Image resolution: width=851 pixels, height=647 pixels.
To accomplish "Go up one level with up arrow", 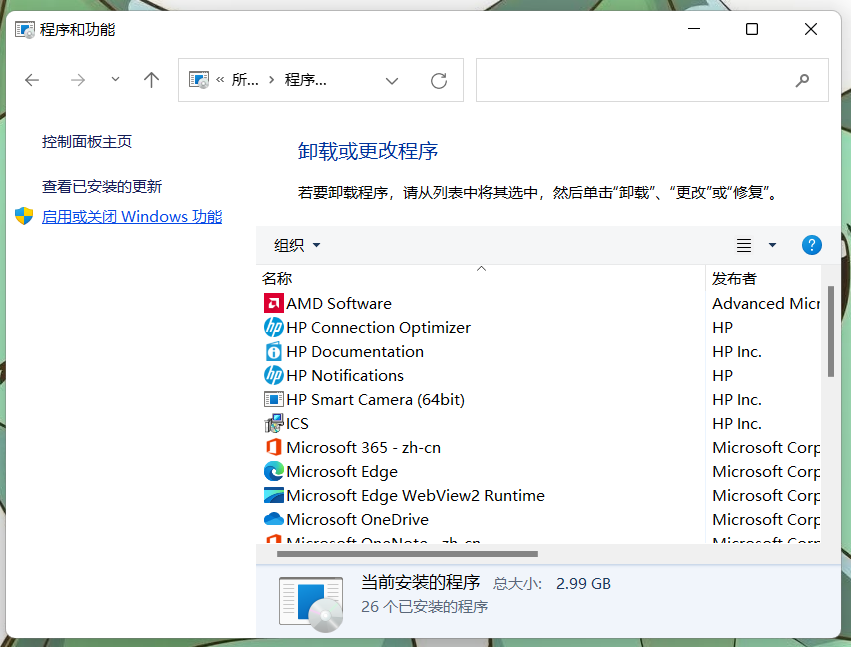I will pyautogui.click(x=151, y=80).
